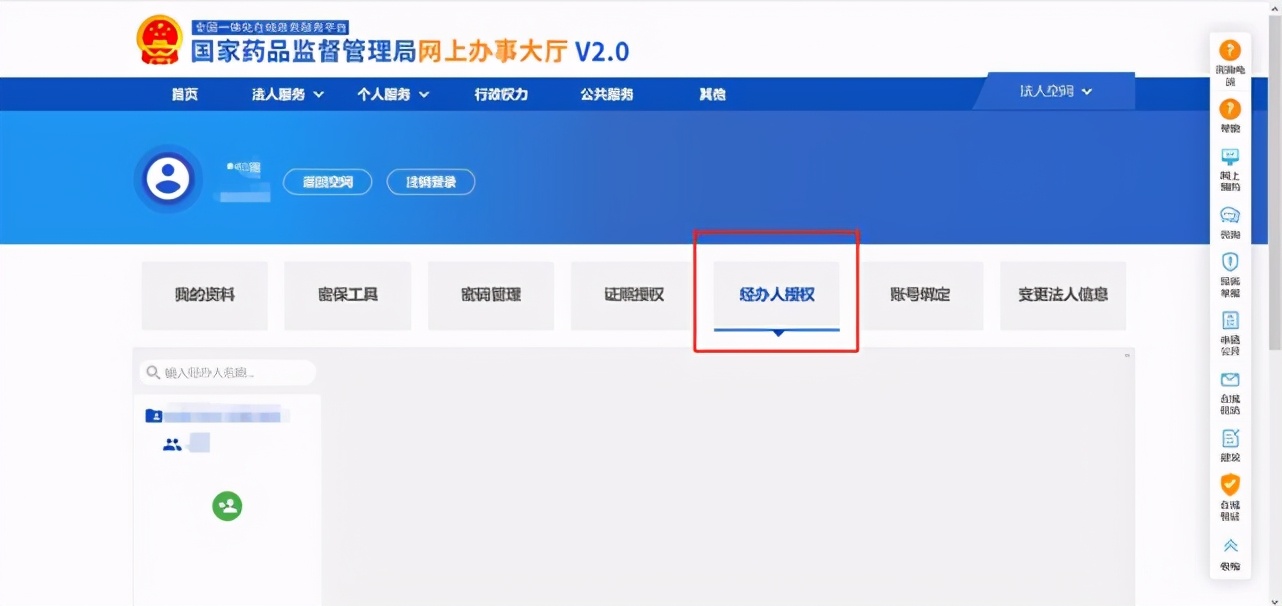Click the green add-operator icon in left panel
This screenshot has height=606, width=1282.
pos(227,506)
